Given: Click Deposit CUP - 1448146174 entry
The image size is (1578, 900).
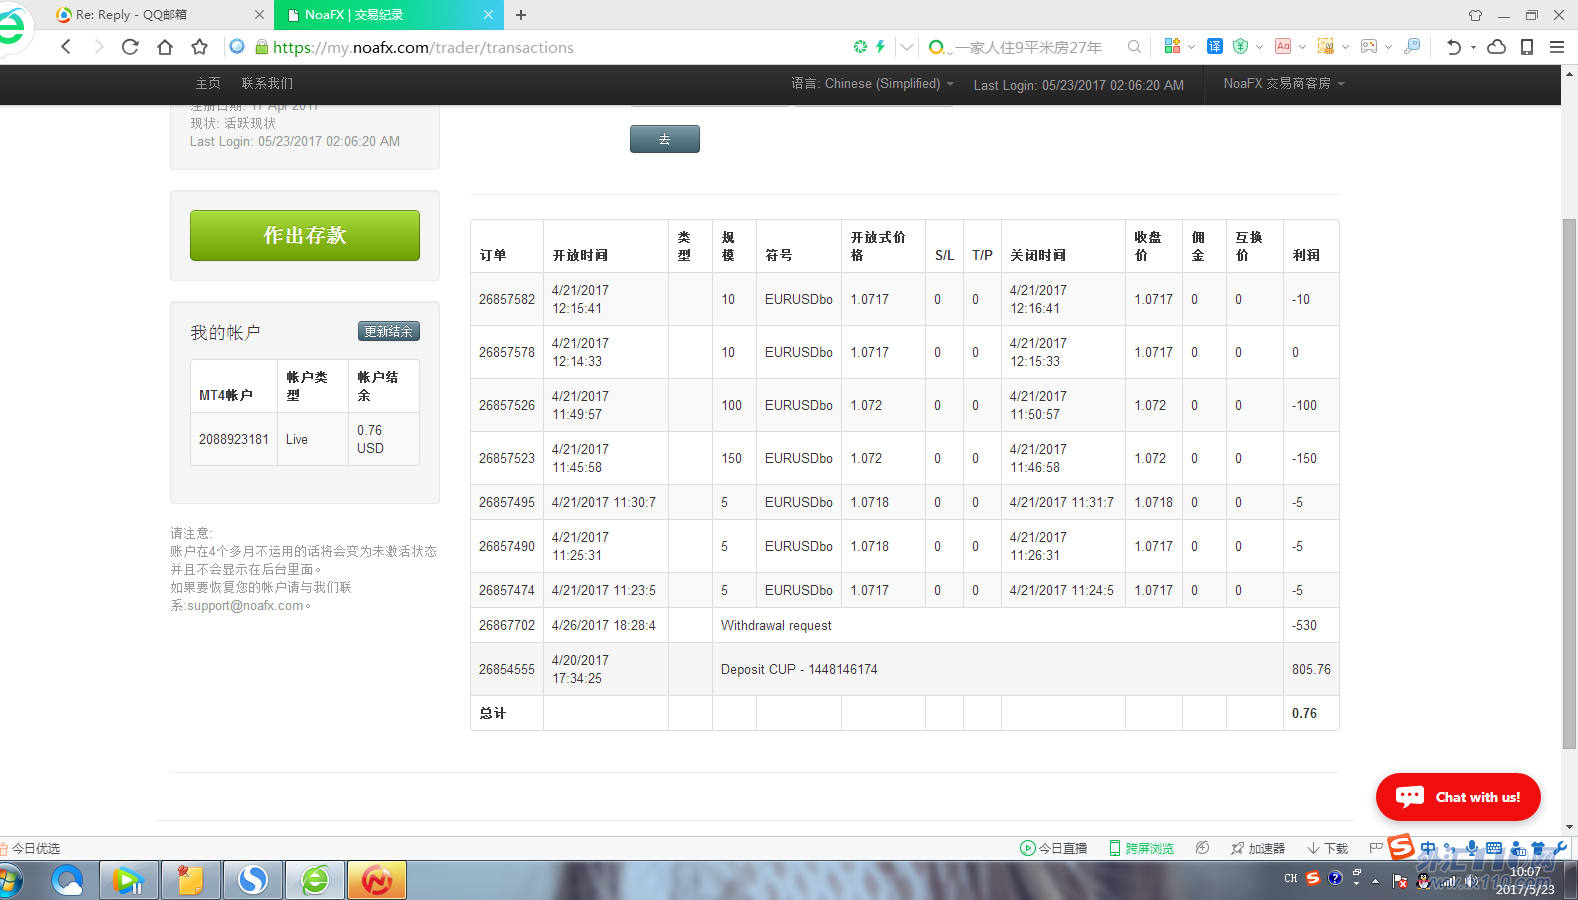Looking at the screenshot, I should pos(799,669).
